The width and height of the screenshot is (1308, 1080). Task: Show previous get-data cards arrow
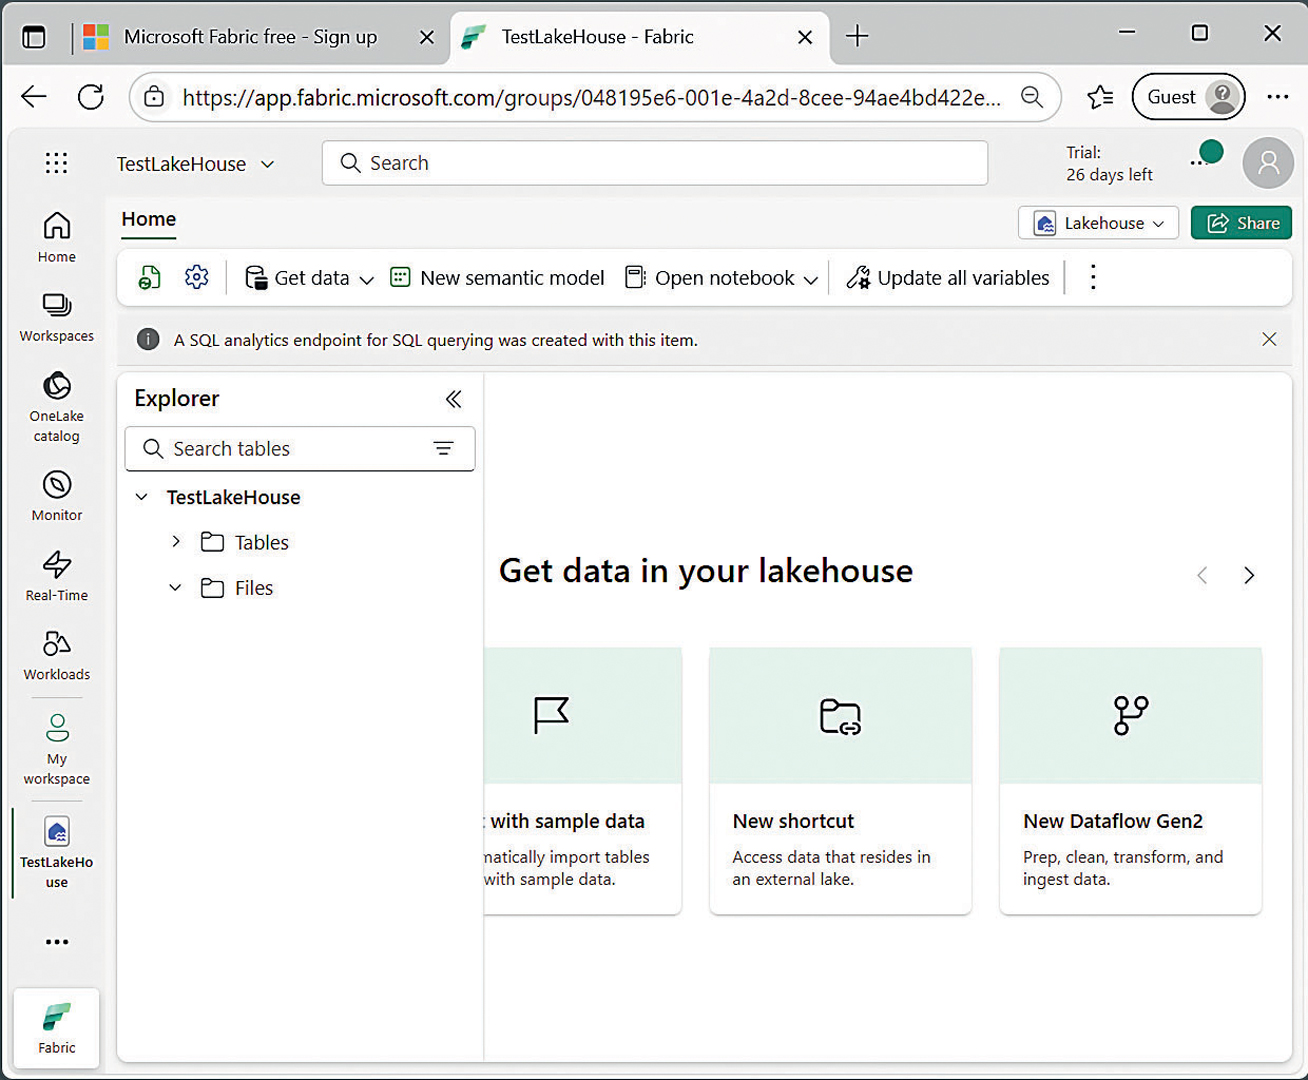click(1202, 575)
